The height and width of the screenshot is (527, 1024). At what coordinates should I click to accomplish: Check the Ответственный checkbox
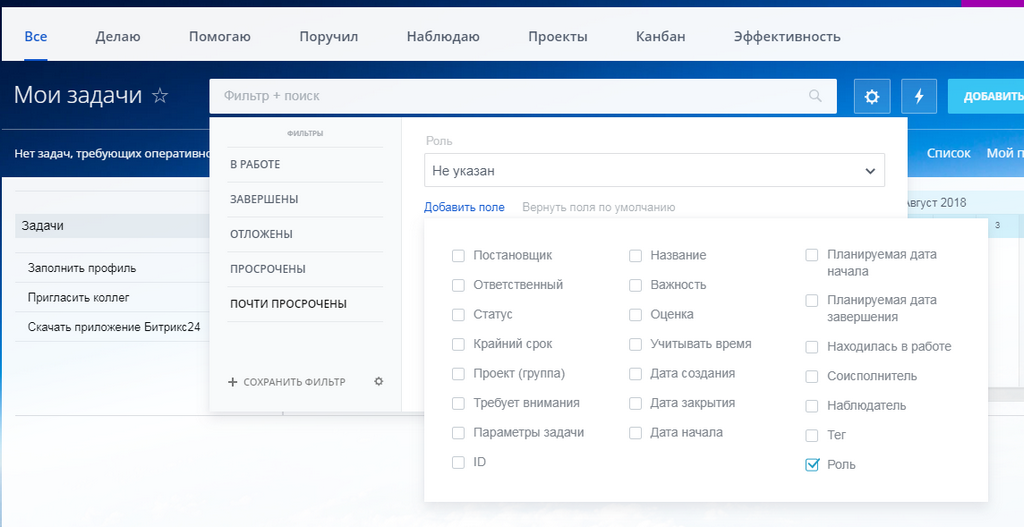[458, 285]
